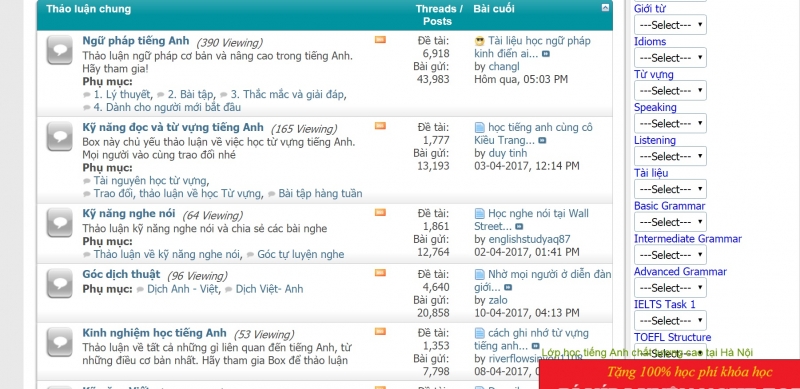Screen dimensions: 800x389
Task: View profile of user englishstudyaq87
Action: point(530,239)
